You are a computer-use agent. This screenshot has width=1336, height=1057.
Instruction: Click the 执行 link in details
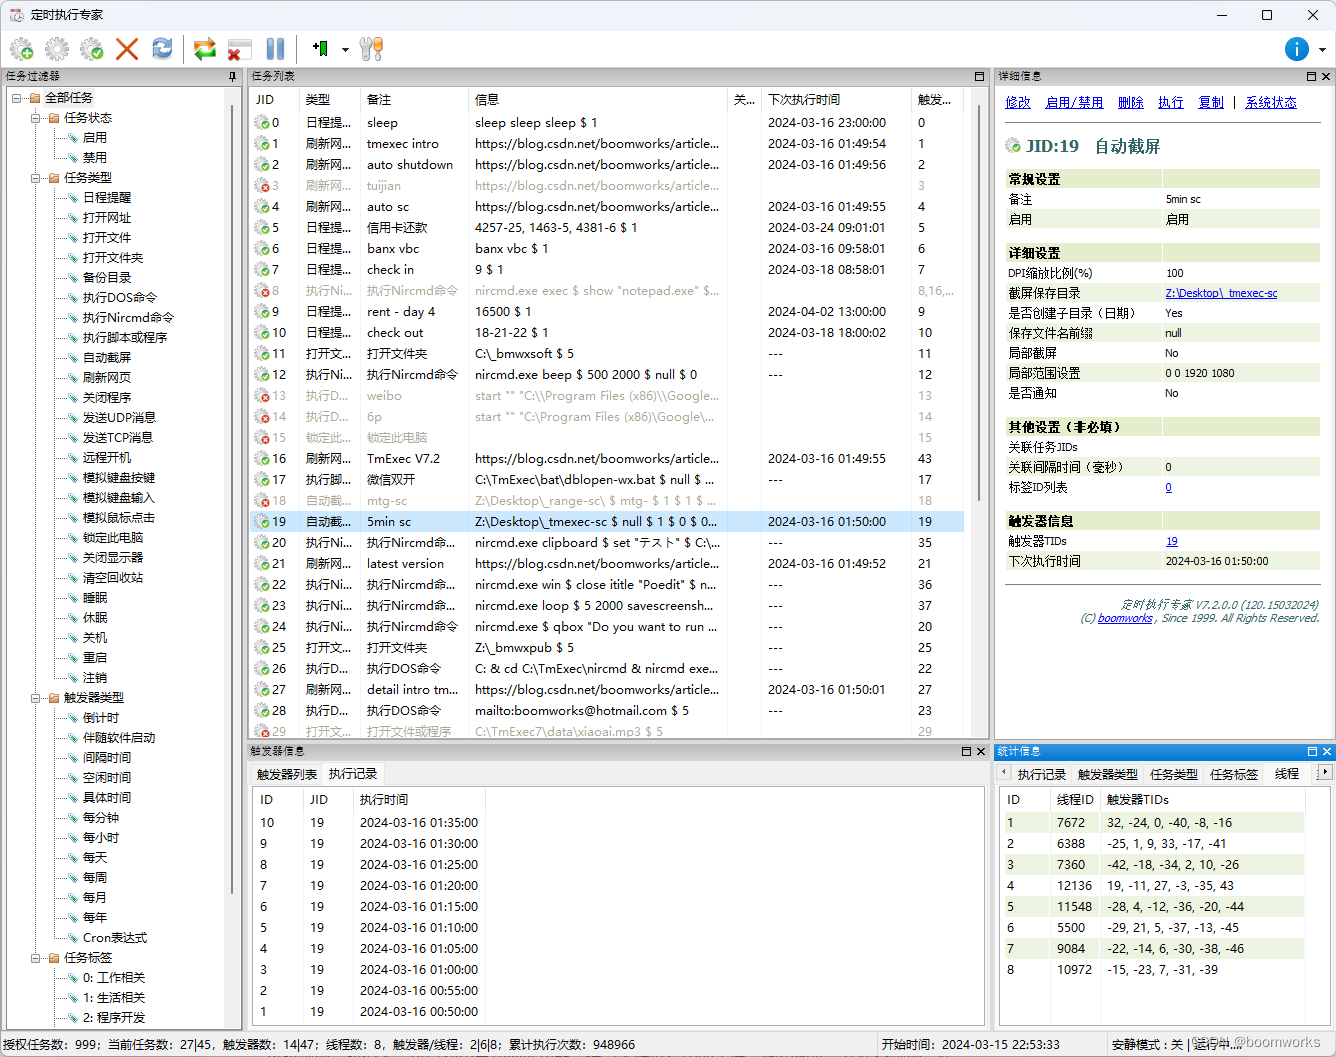coord(1171,103)
